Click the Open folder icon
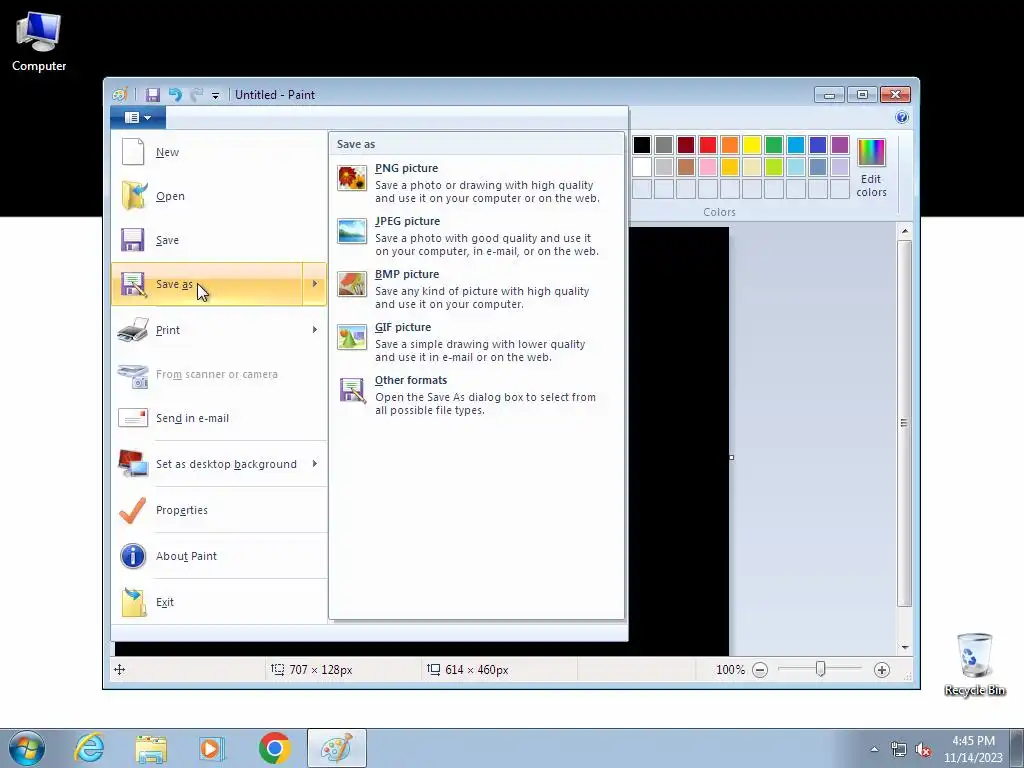 tap(133, 195)
